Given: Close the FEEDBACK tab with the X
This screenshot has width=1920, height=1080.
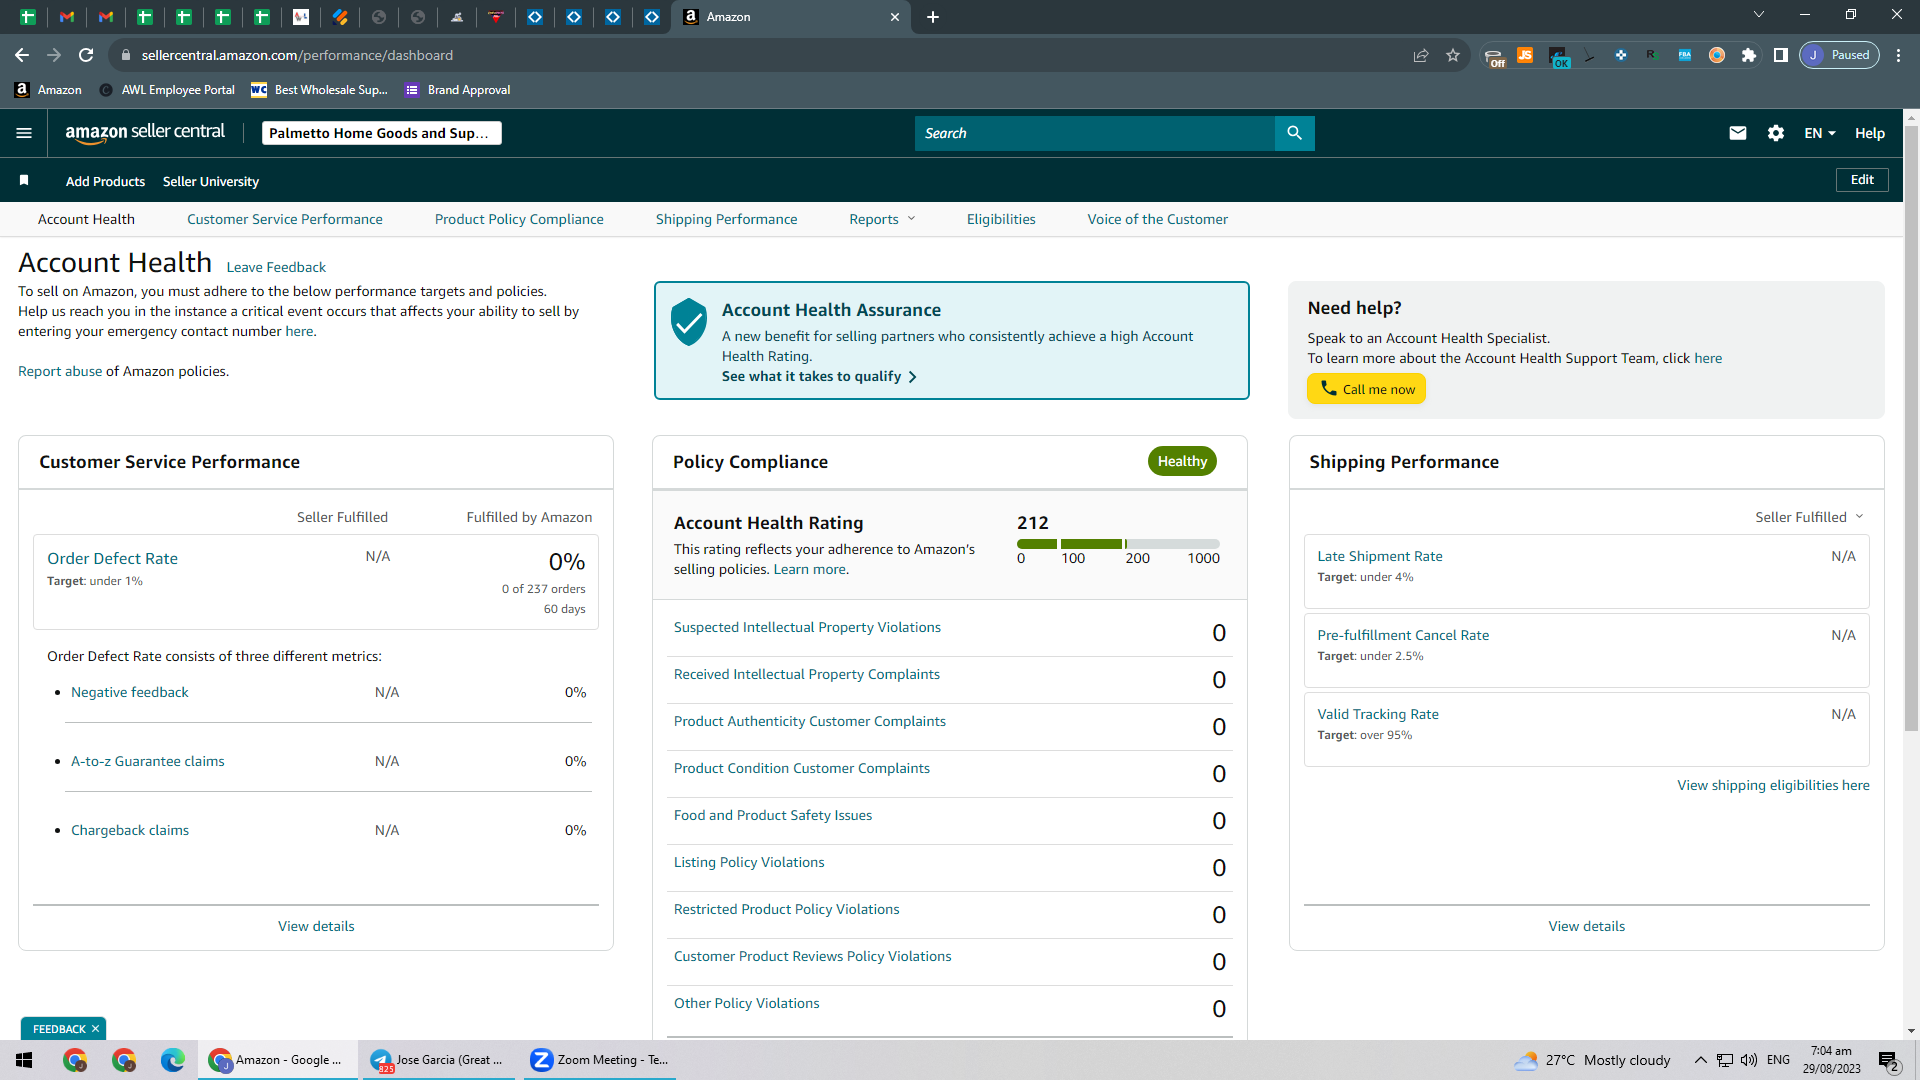Looking at the screenshot, I should (96, 1029).
